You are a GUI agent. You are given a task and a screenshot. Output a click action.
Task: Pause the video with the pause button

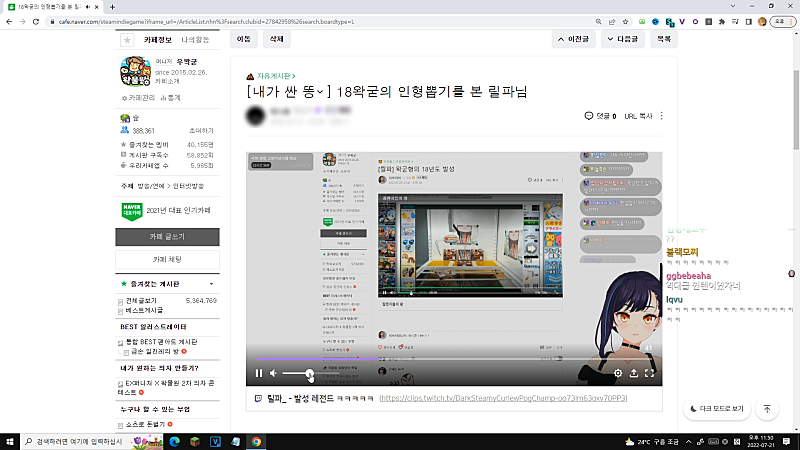click(259, 373)
